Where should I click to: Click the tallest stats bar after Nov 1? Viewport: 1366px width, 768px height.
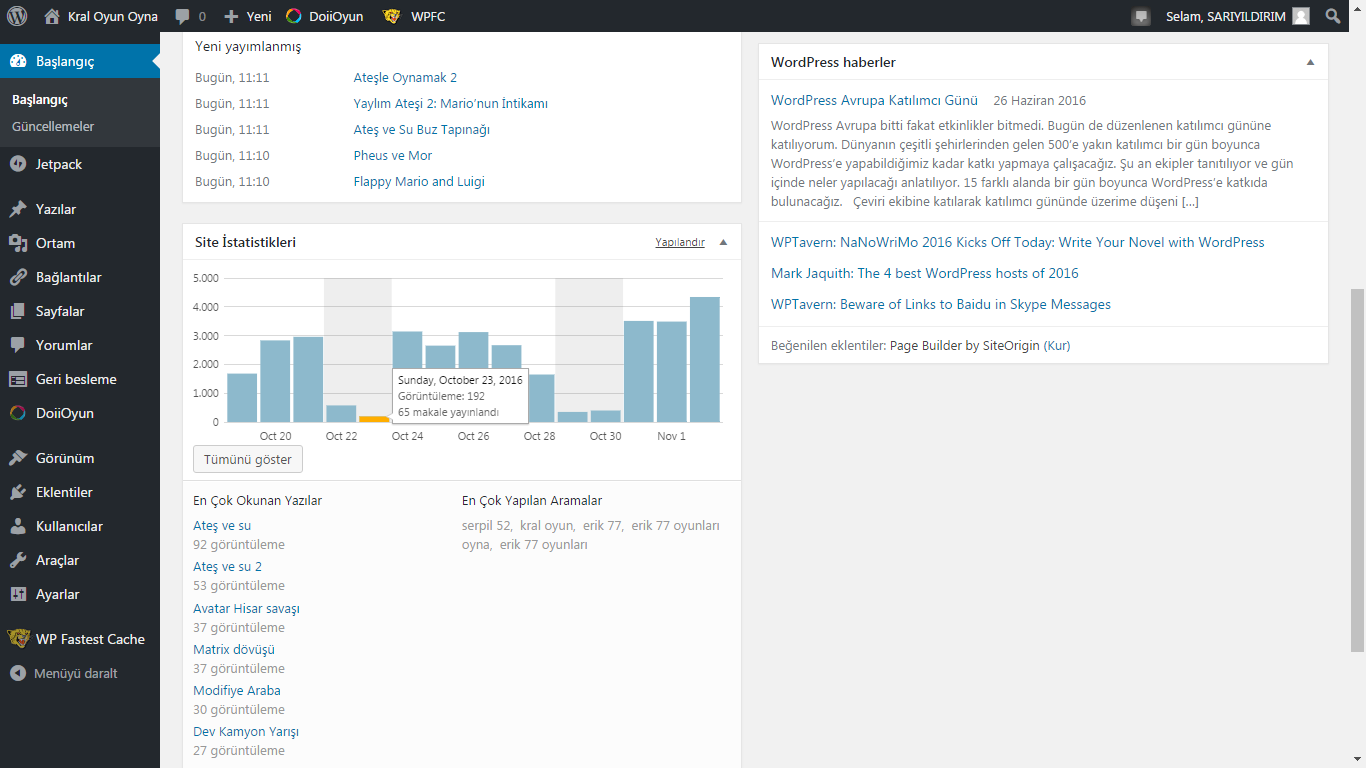(x=705, y=359)
